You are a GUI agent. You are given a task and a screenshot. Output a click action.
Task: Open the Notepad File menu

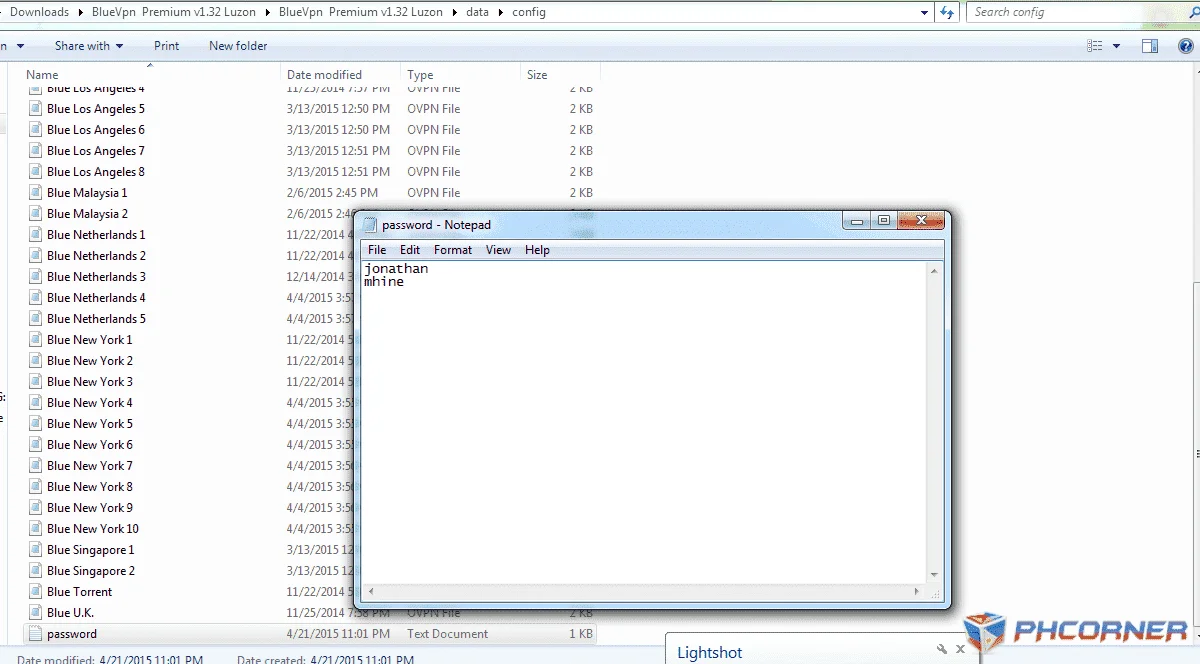pyautogui.click(x=377, y=250)
